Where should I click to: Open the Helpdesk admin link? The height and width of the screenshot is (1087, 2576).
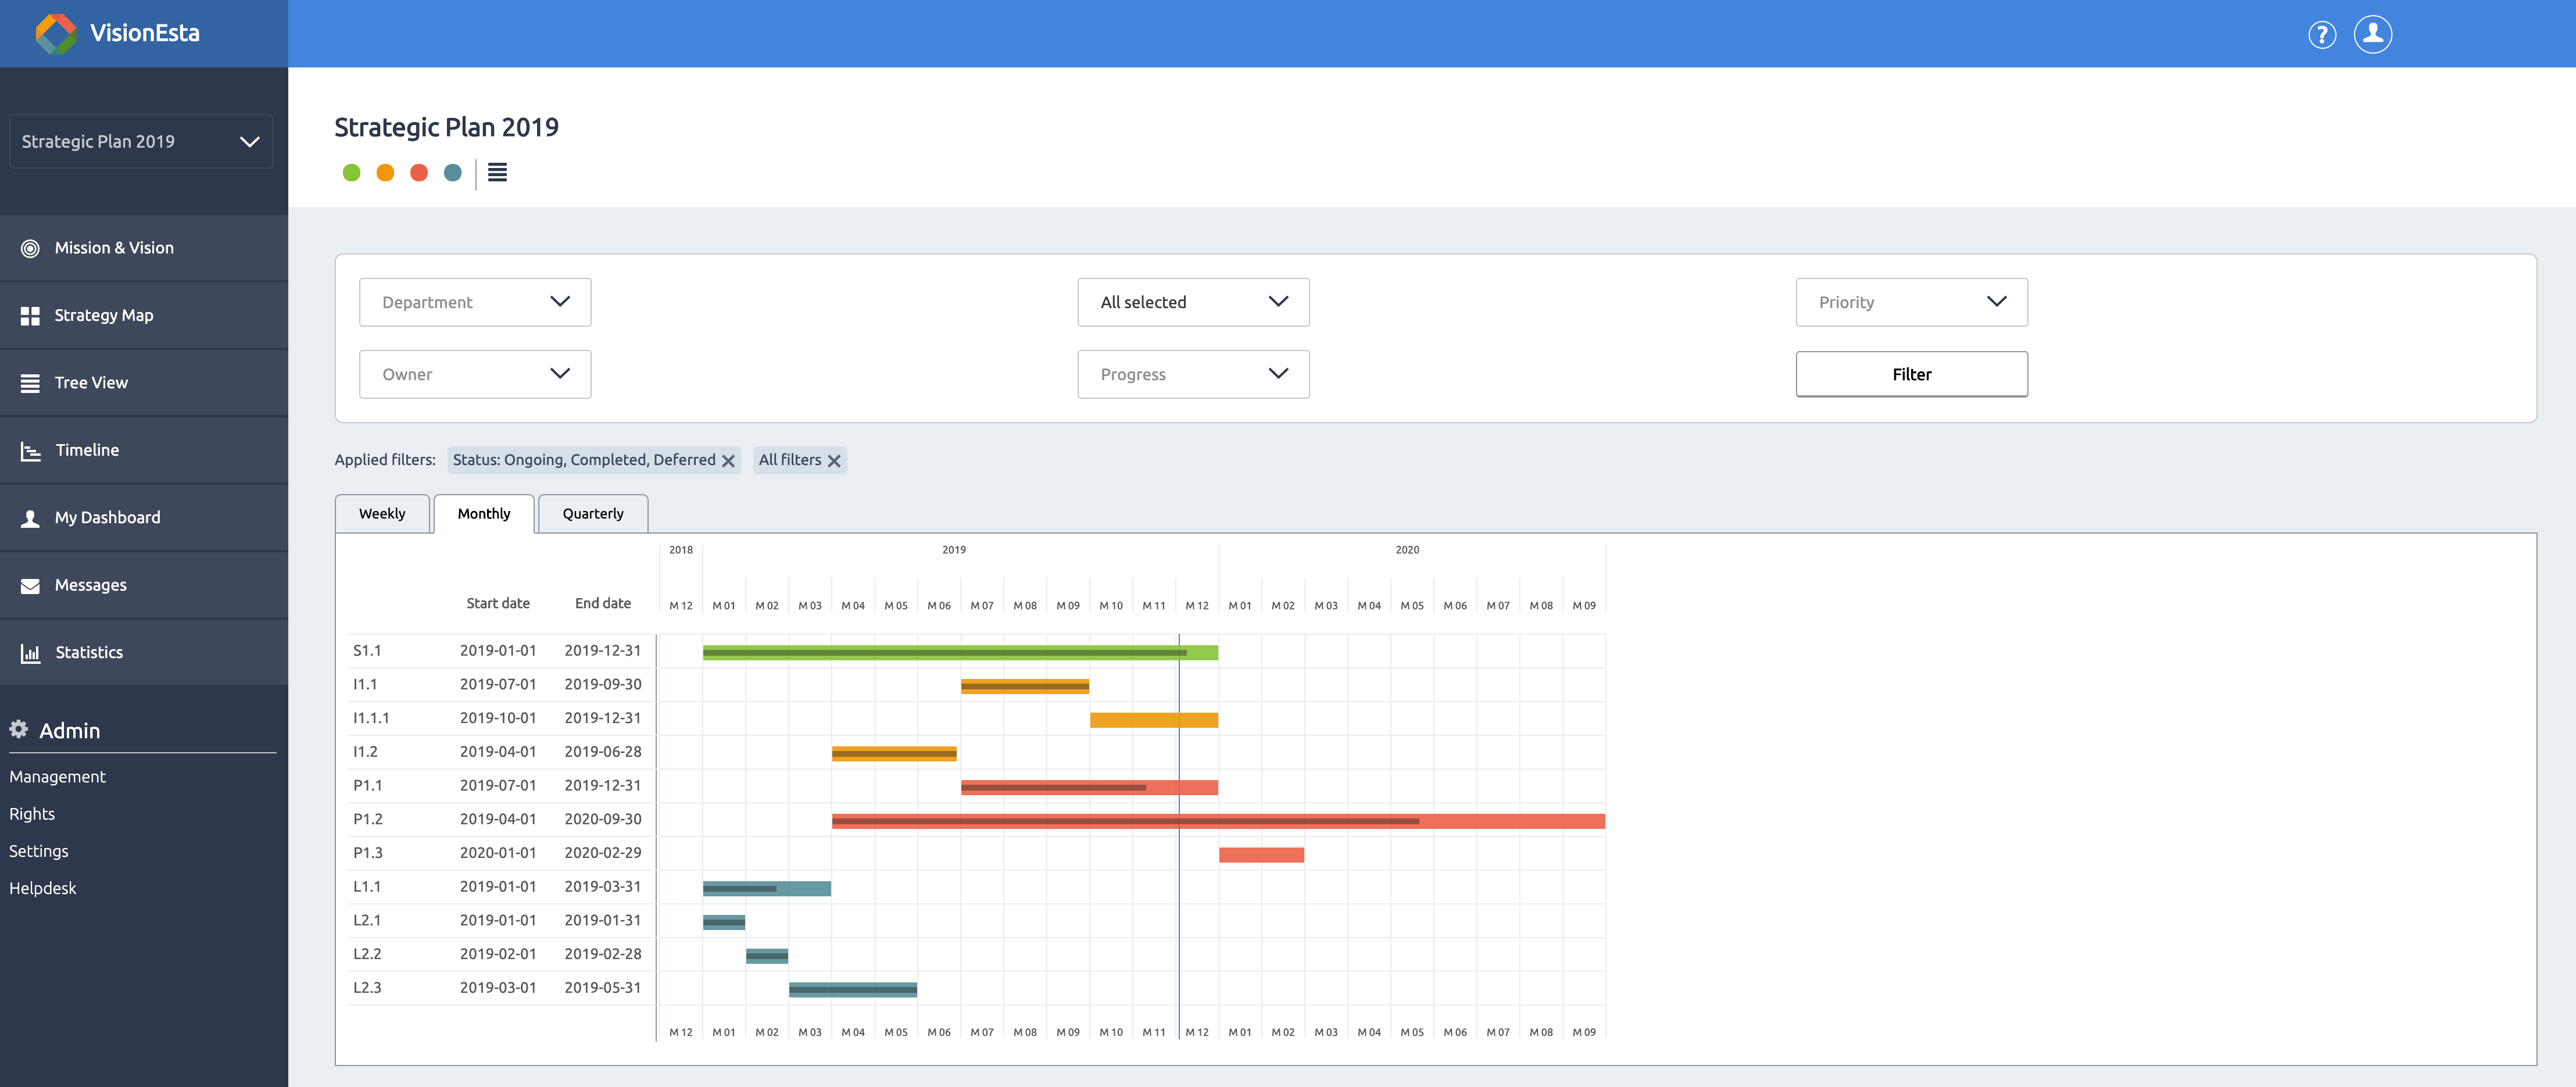pos(43,888)
